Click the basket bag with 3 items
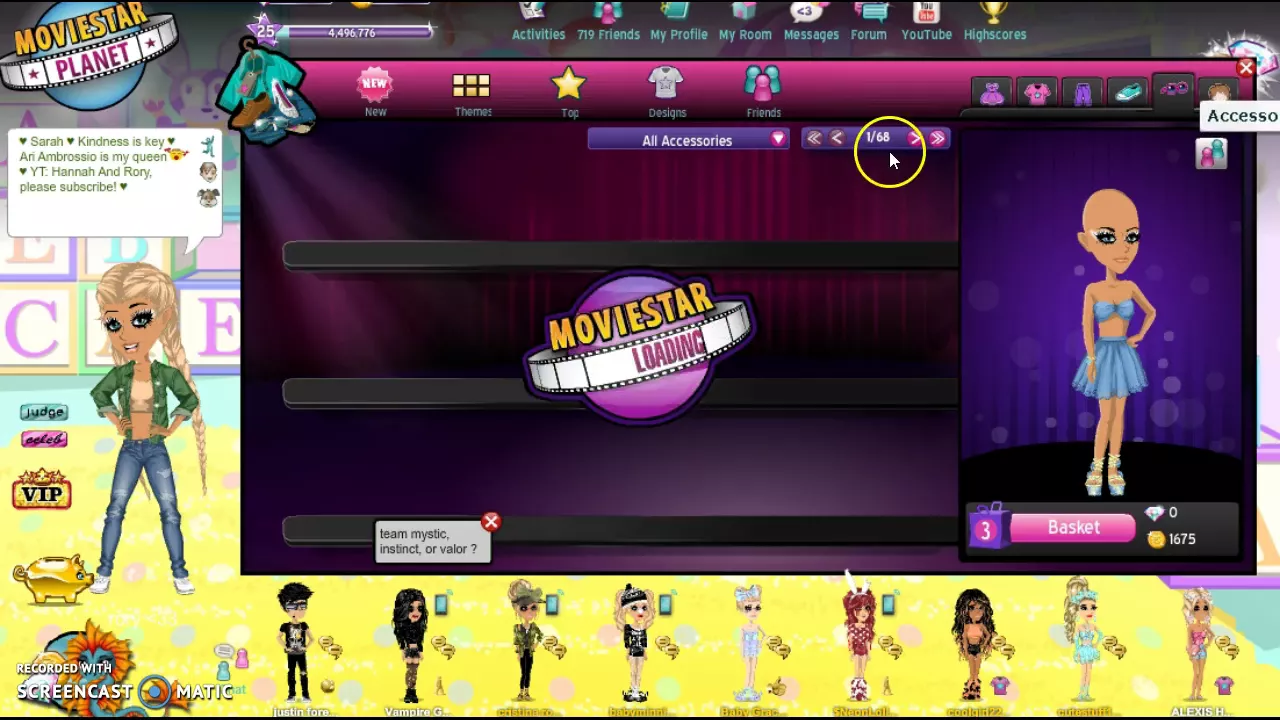Screen dimensions: 1280x720 coord(986,526)
